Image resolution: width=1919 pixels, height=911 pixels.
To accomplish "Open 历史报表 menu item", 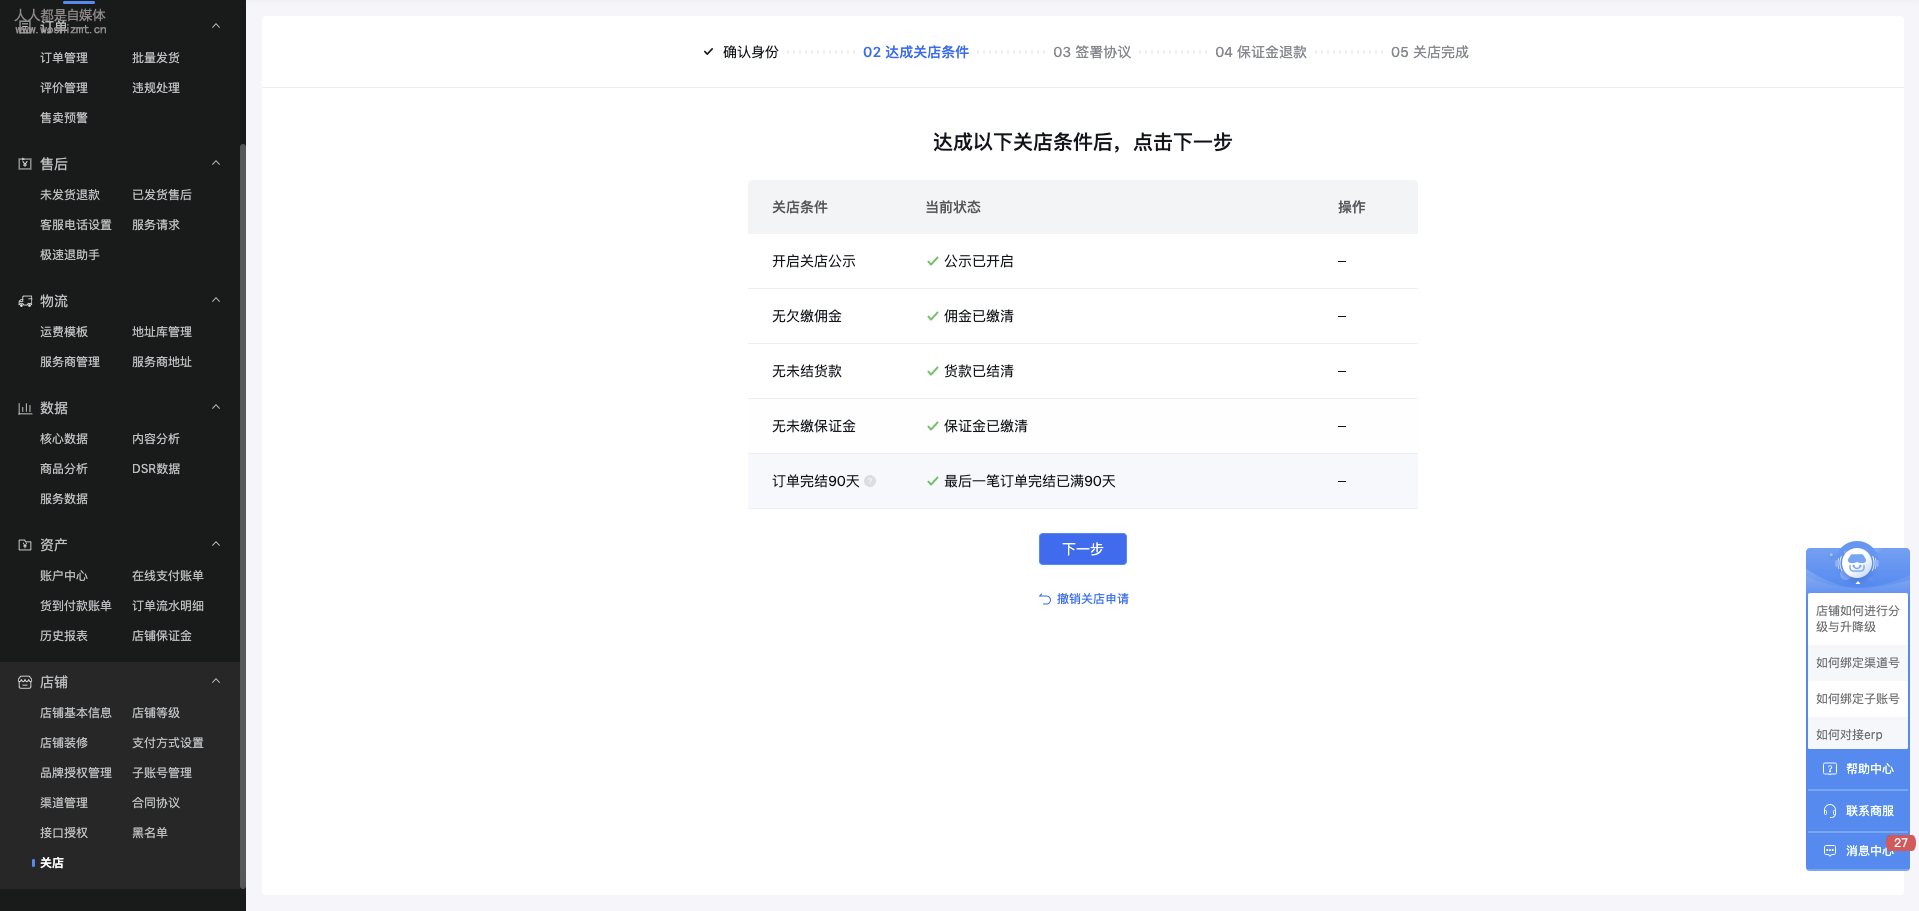I will 64,636.
